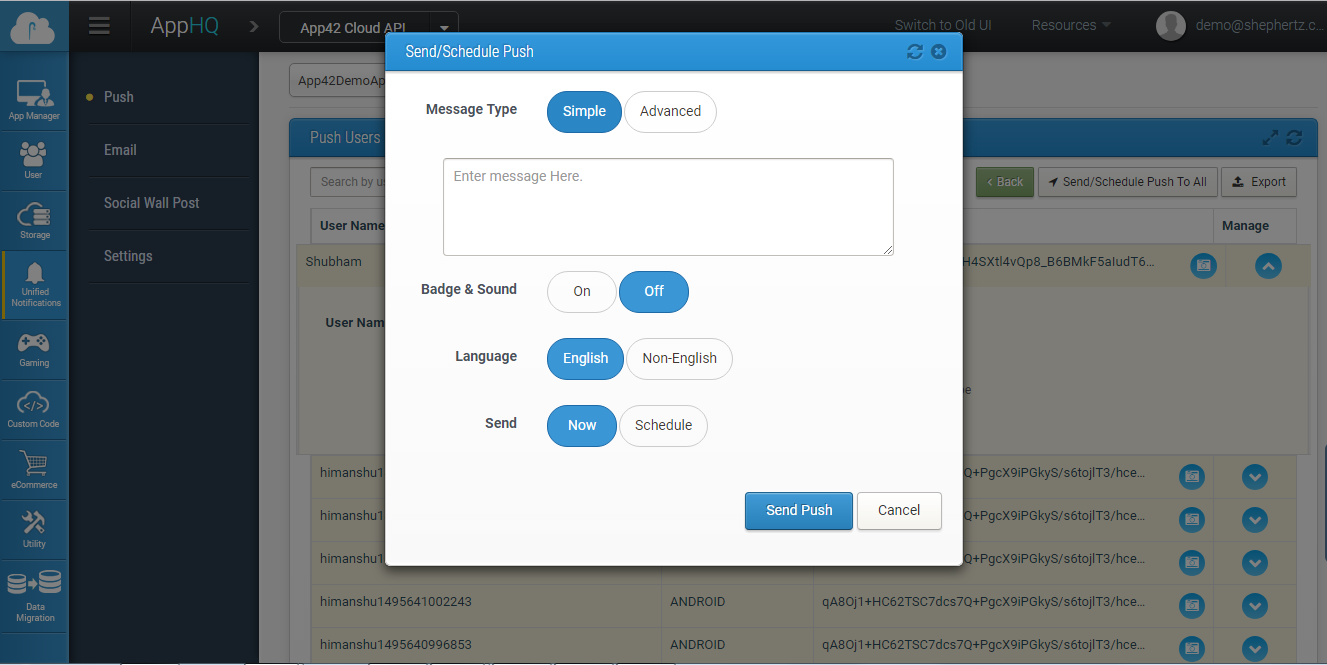
Task: Click the hamburger menu icon
Action: (x=99, y=26)
